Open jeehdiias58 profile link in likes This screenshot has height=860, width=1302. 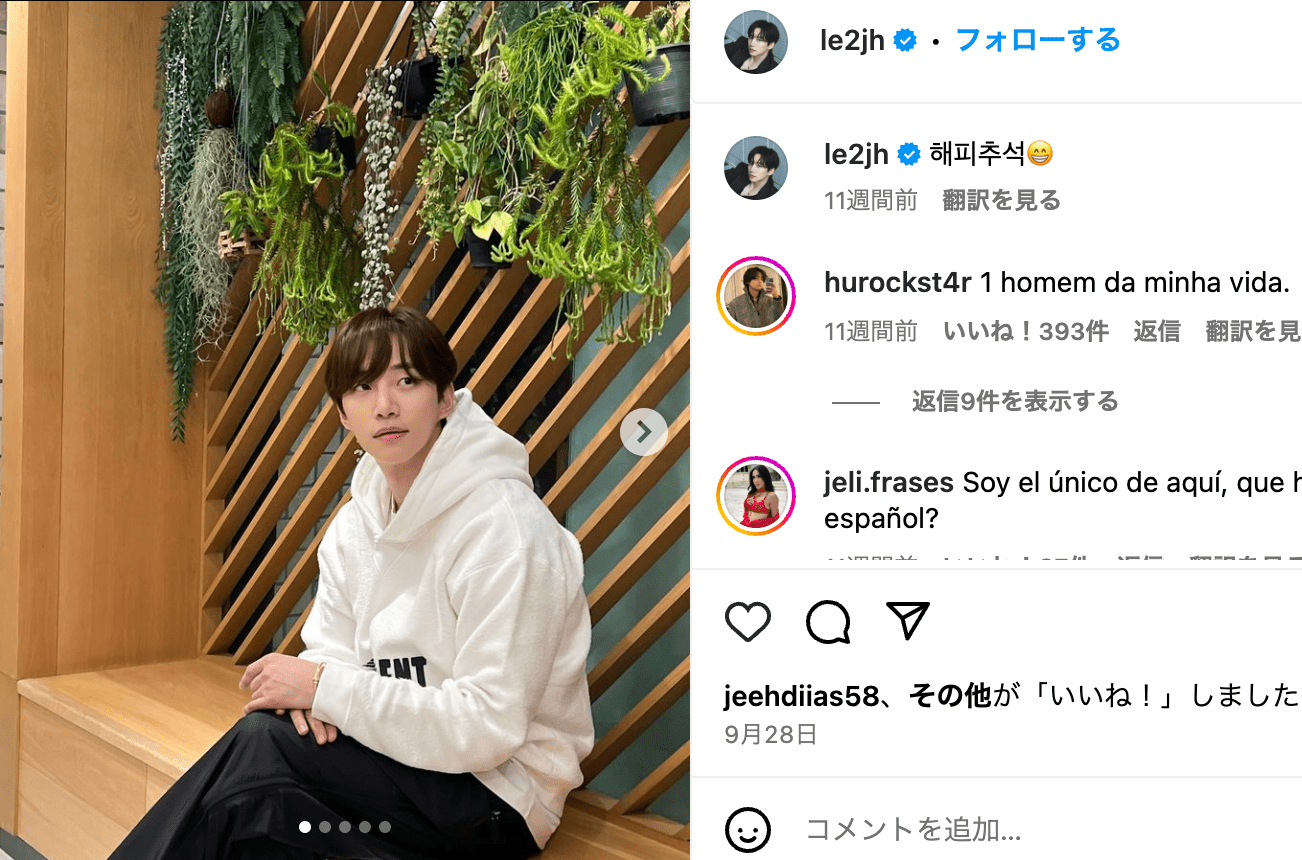point(801,696)
